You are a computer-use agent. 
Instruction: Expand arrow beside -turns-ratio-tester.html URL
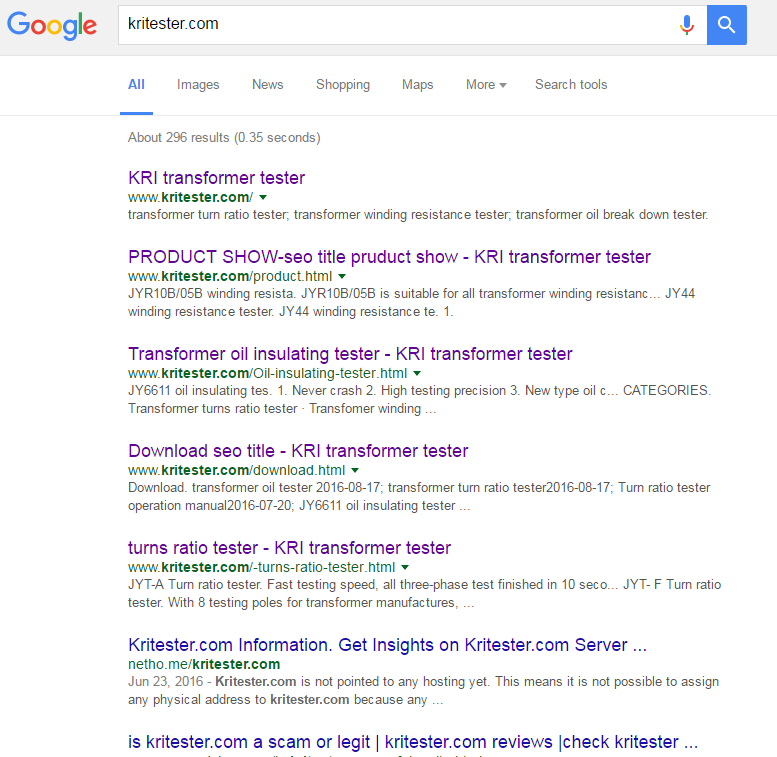pyautogui.click(x=405, y=567)
